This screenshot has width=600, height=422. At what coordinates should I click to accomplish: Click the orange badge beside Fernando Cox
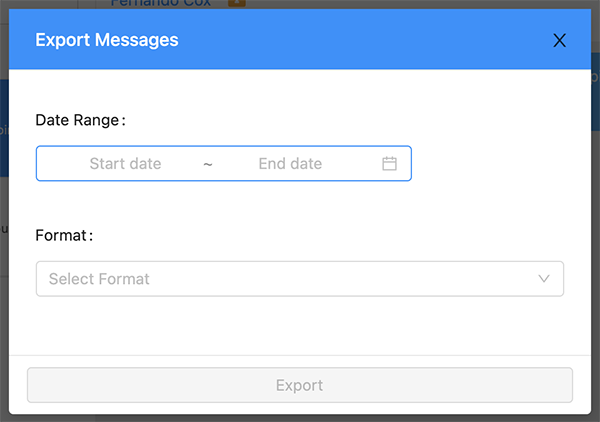[x=237, y=3]
